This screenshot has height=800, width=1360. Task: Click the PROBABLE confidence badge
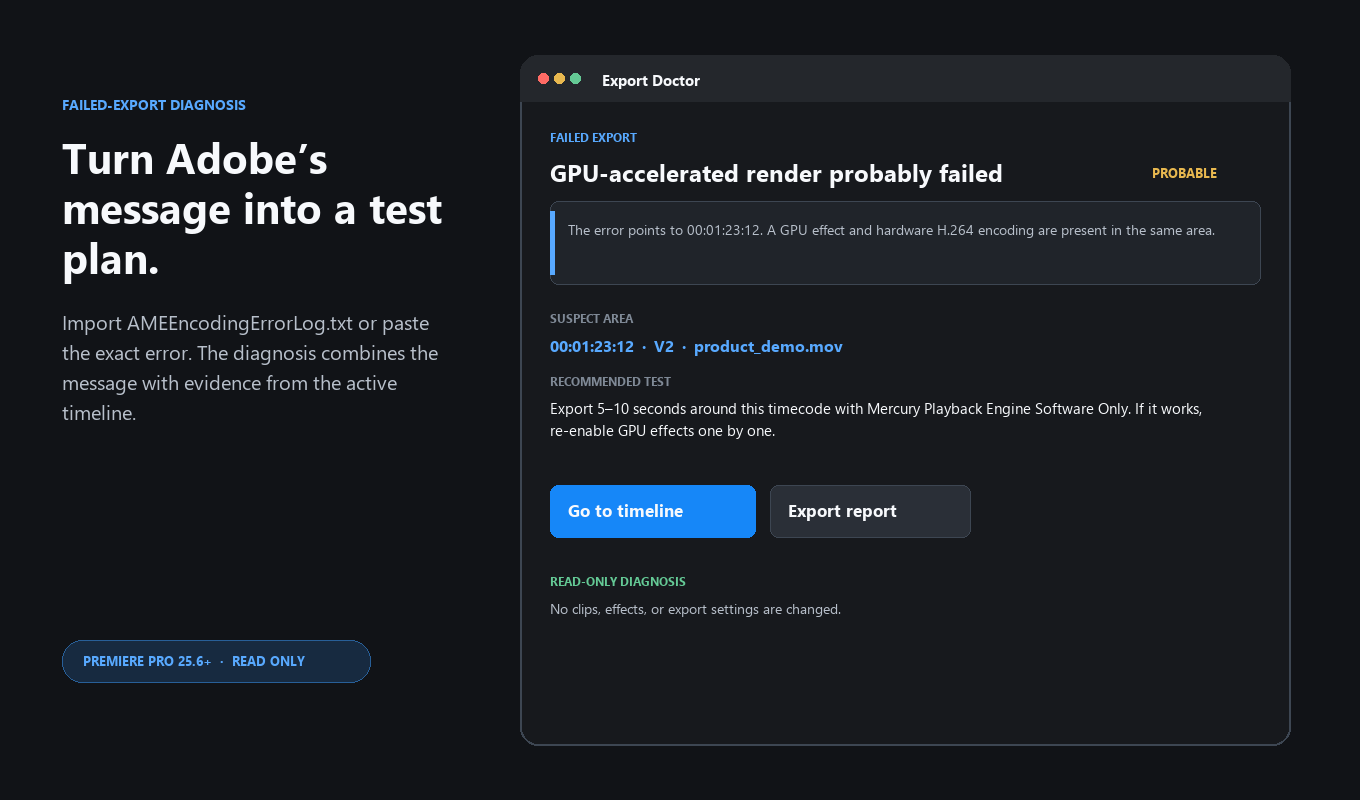1184,173
